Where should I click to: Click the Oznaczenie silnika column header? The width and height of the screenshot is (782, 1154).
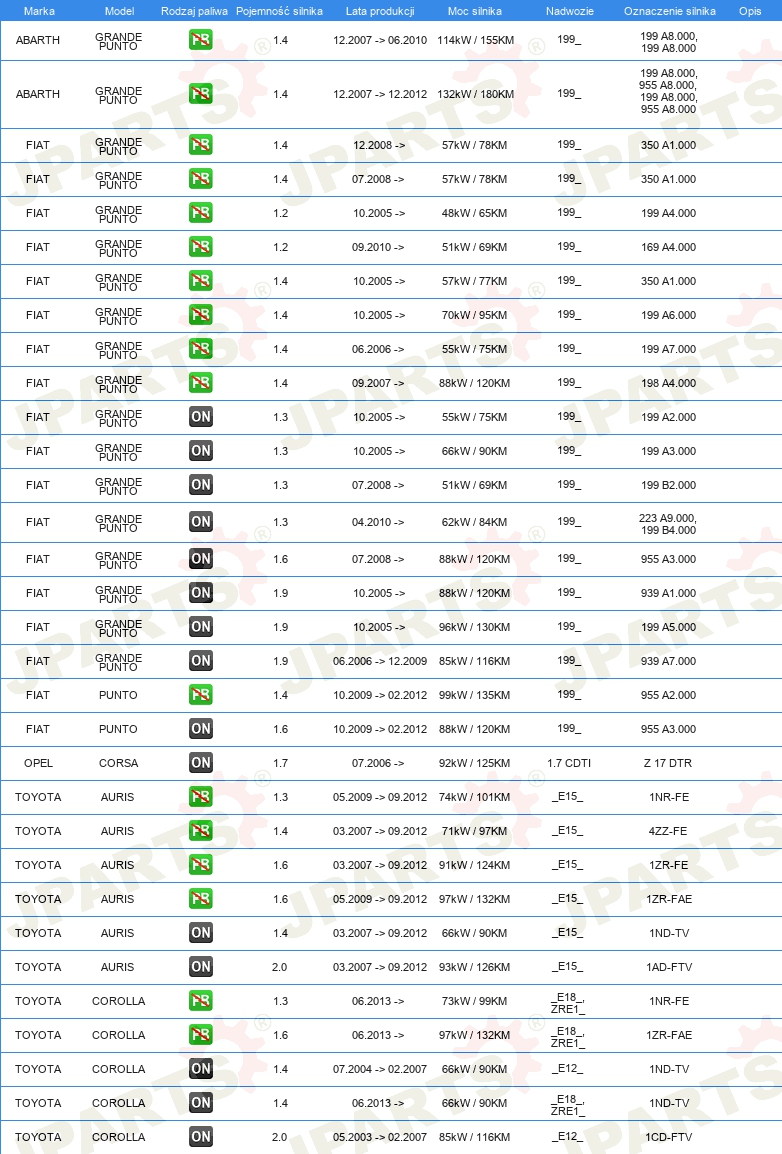(x=669, y=11)
